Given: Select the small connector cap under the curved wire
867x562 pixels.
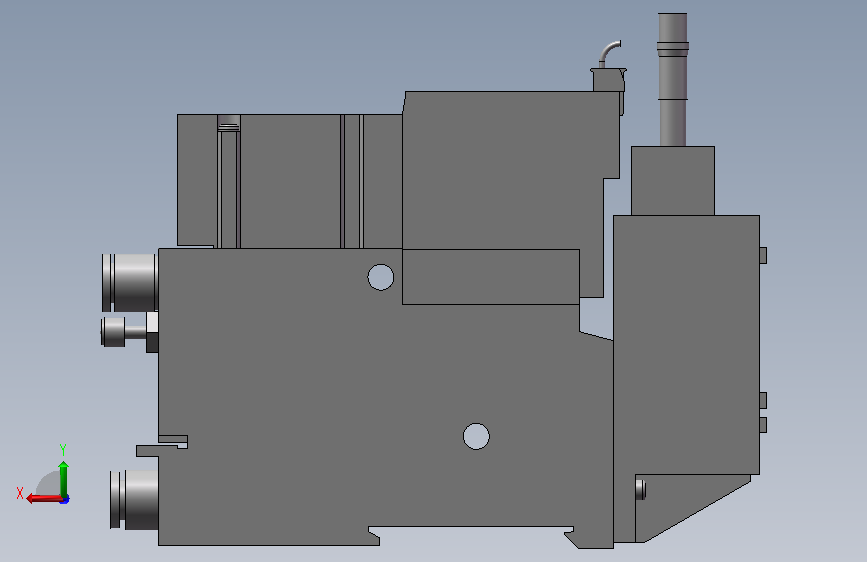Looking at the screenshot, I should click(608, 80).
